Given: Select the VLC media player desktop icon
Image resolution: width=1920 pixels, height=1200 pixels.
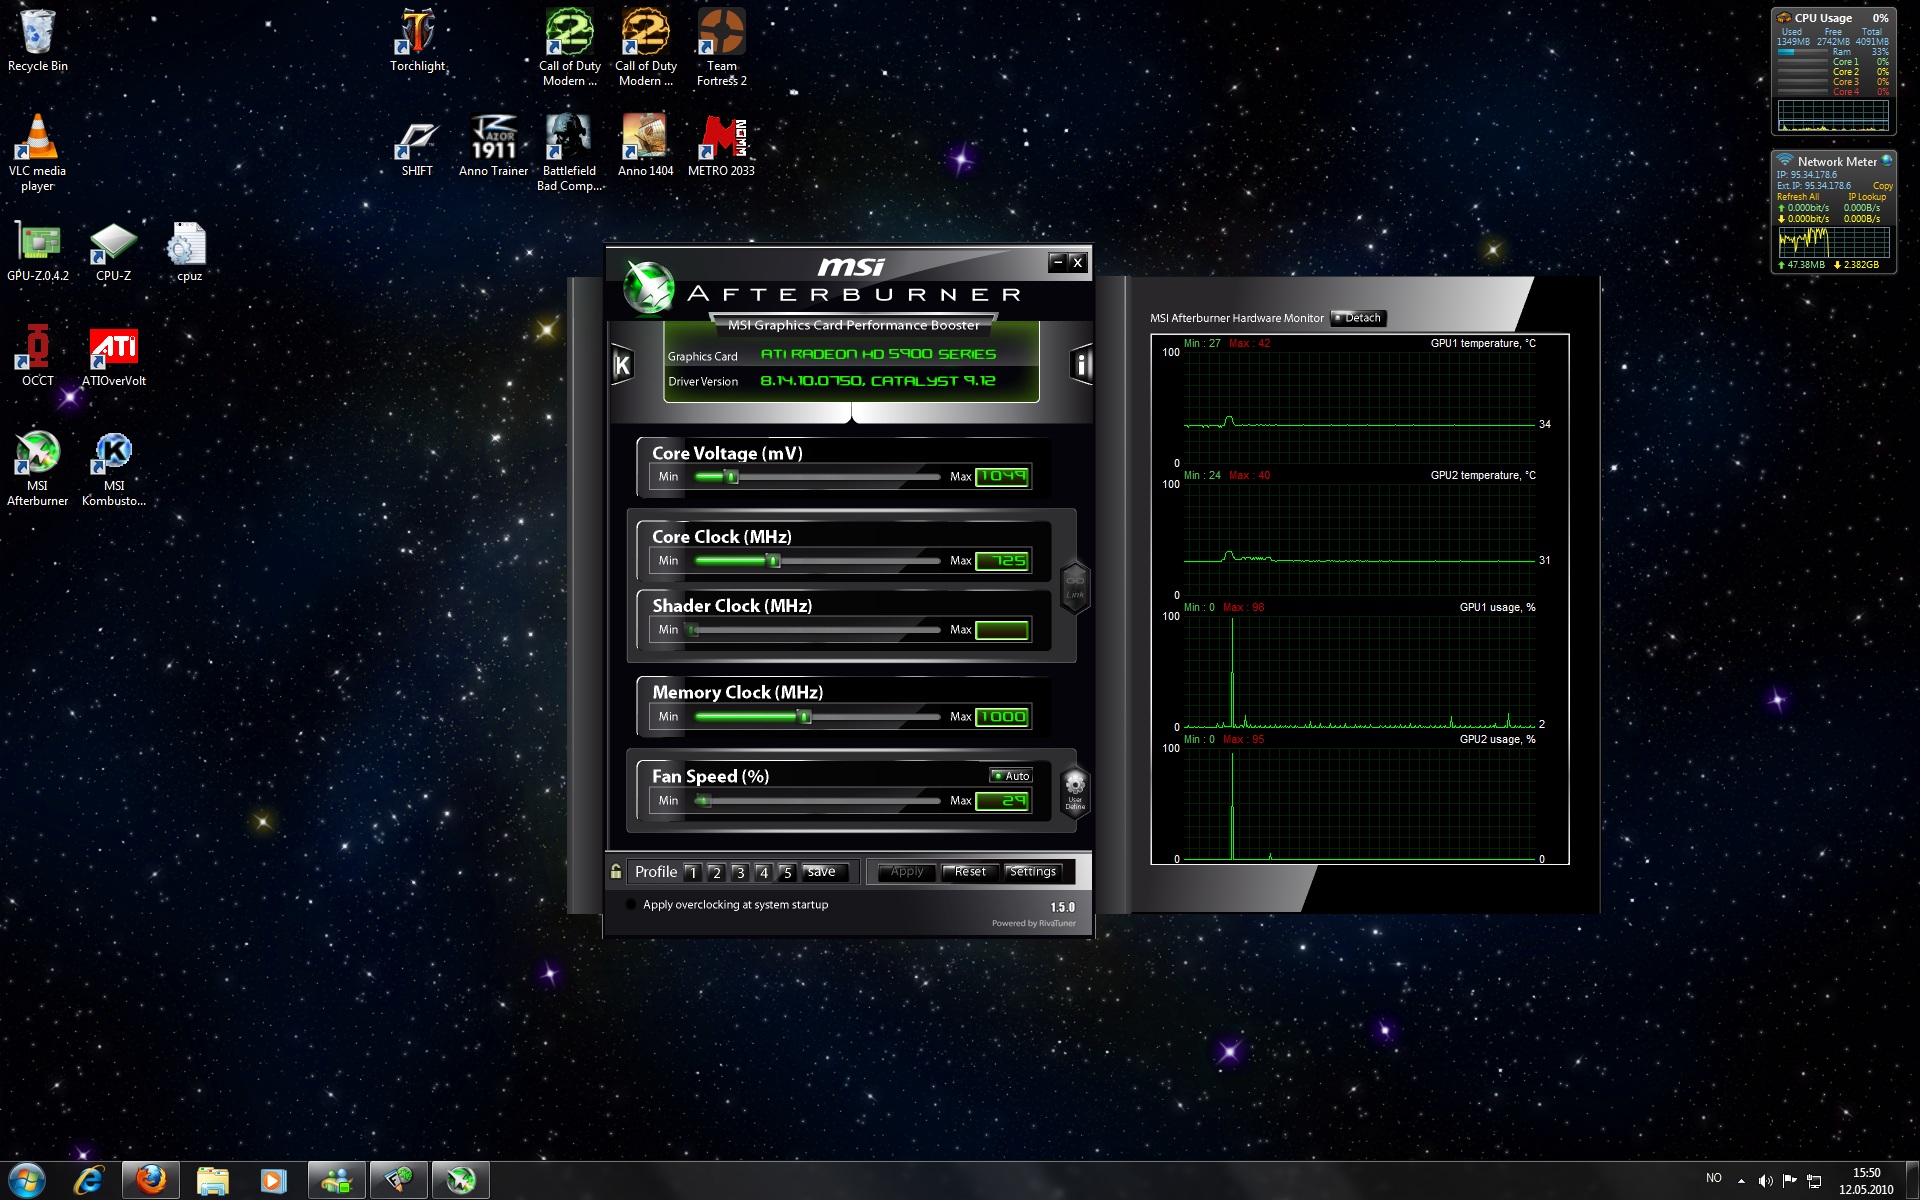Looking at the screenshot, I should (x=38, y=152).
